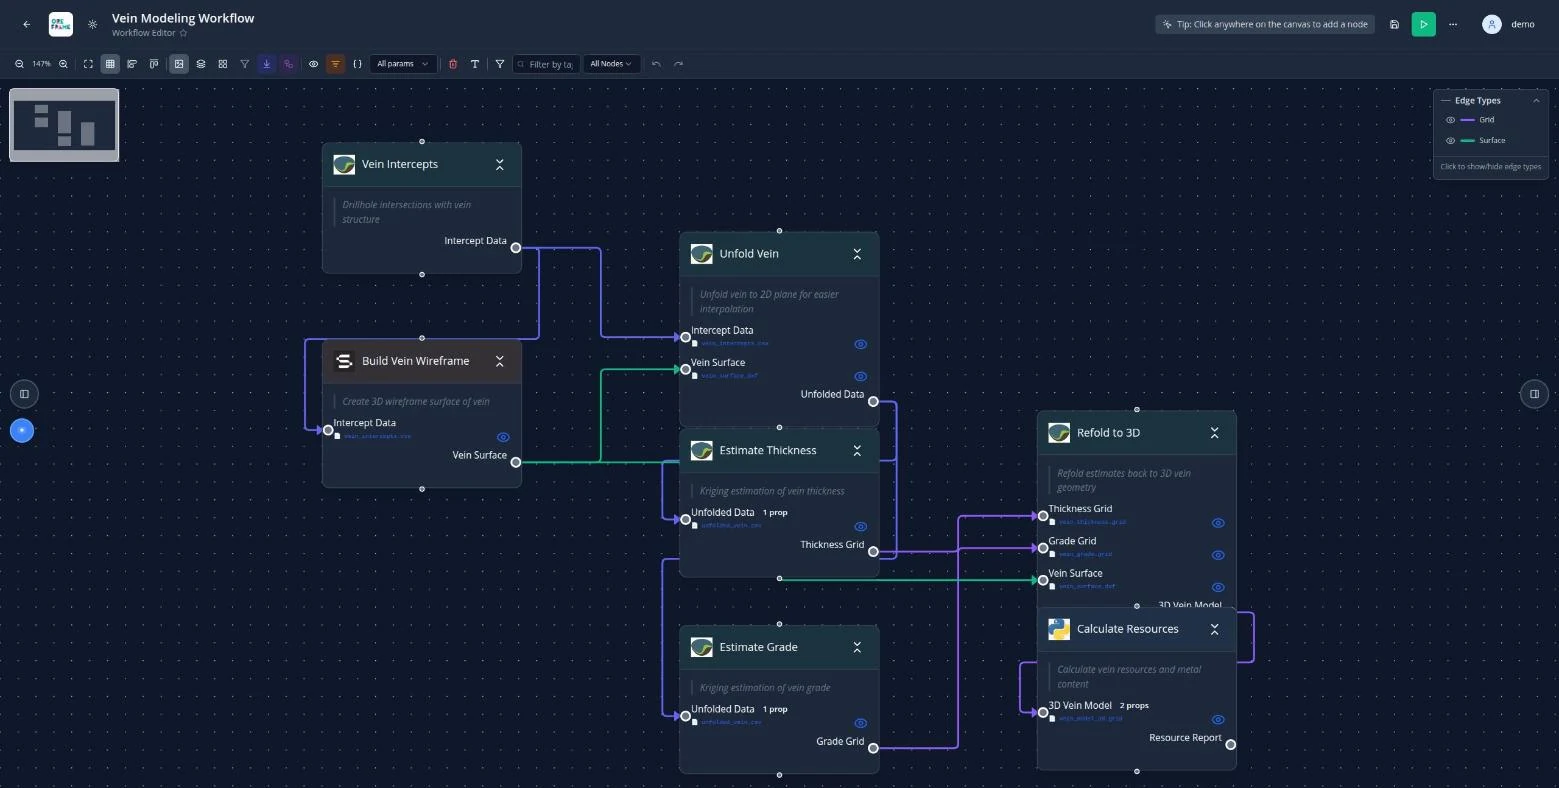Click the red trash delete icon
The image size is (1559, 788).
click(453, 64)
